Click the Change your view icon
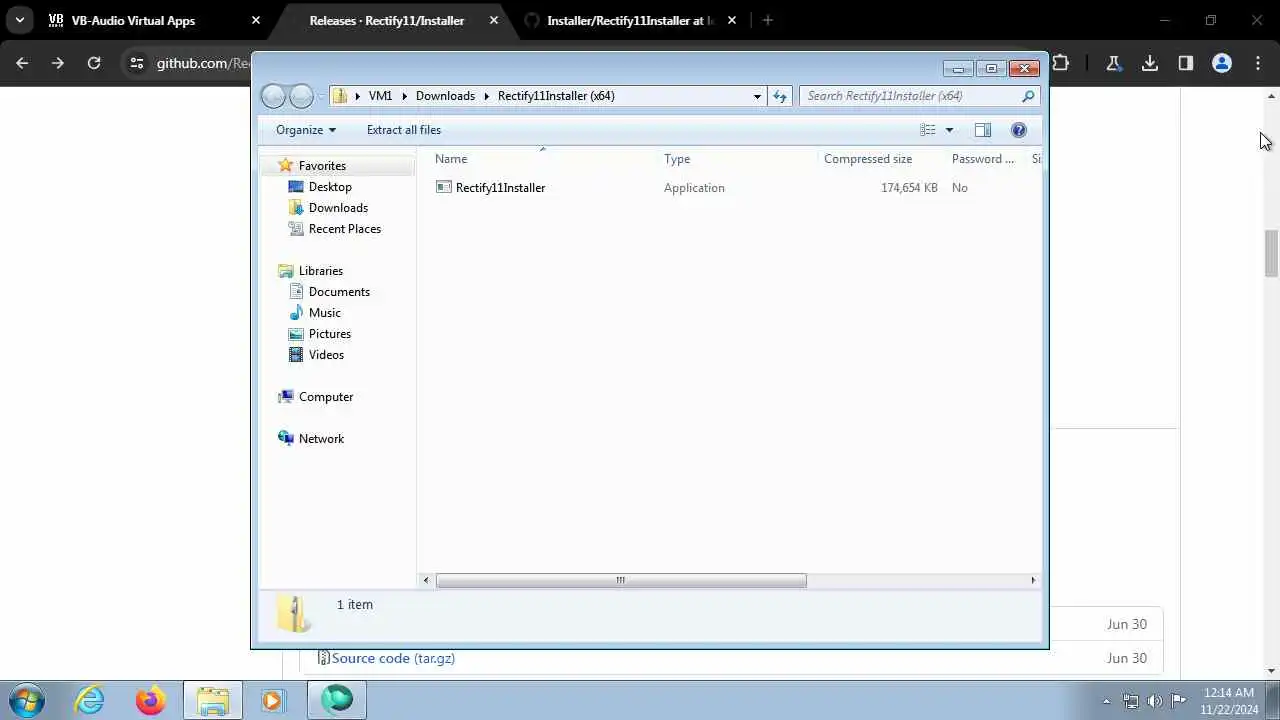Viewport: 1280px width, 720px height. tap(928, 130)
